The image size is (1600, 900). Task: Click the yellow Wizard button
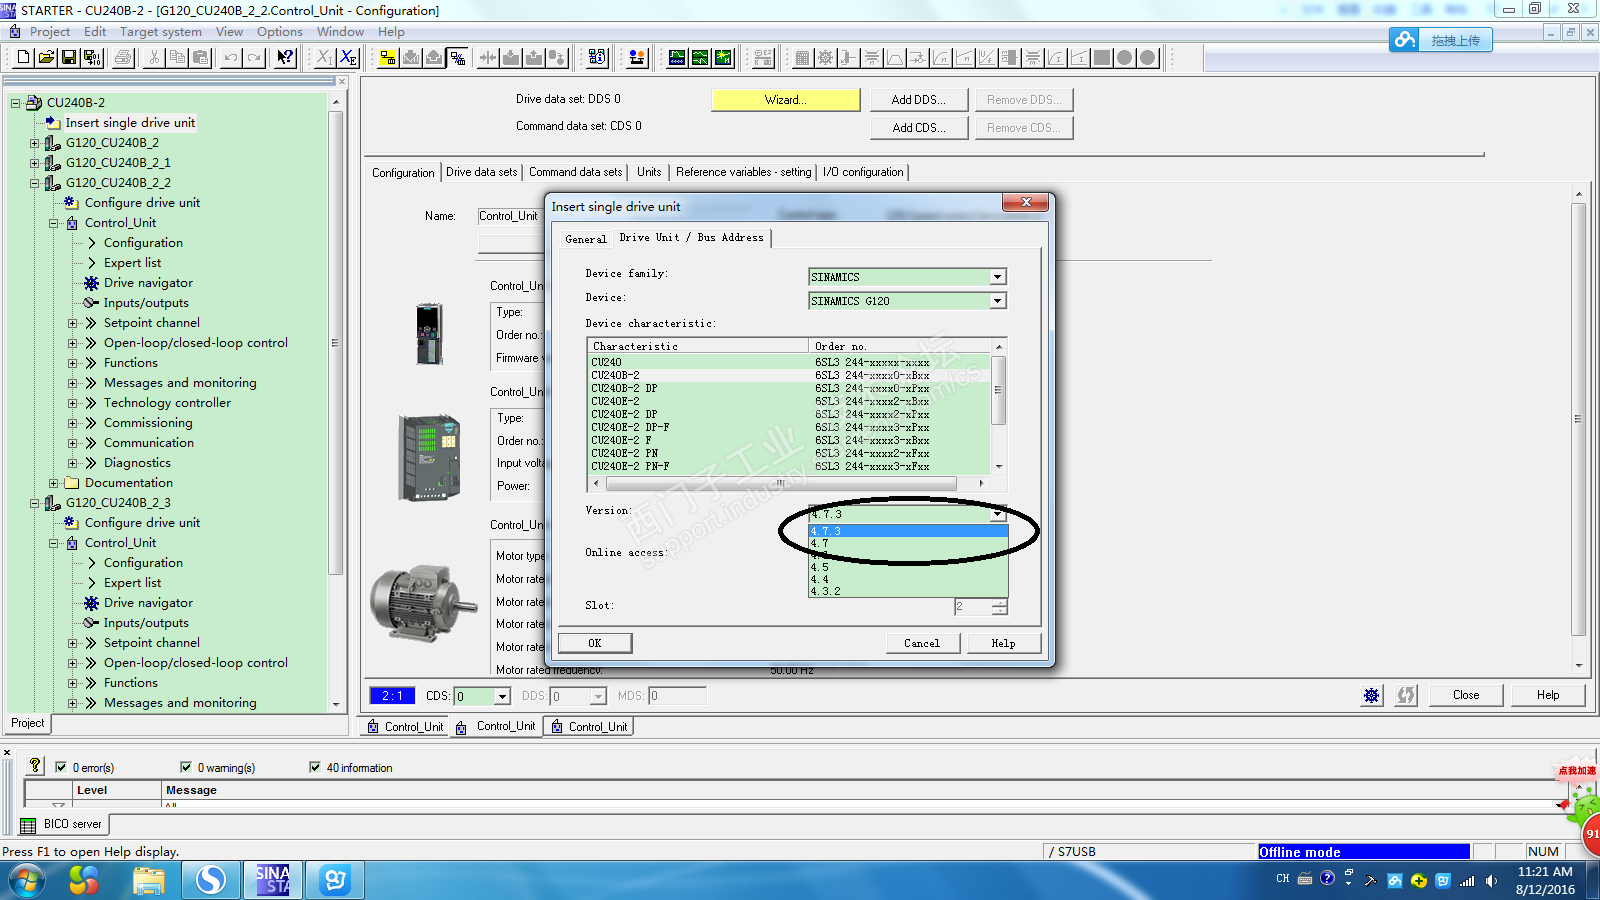(785, 100)
